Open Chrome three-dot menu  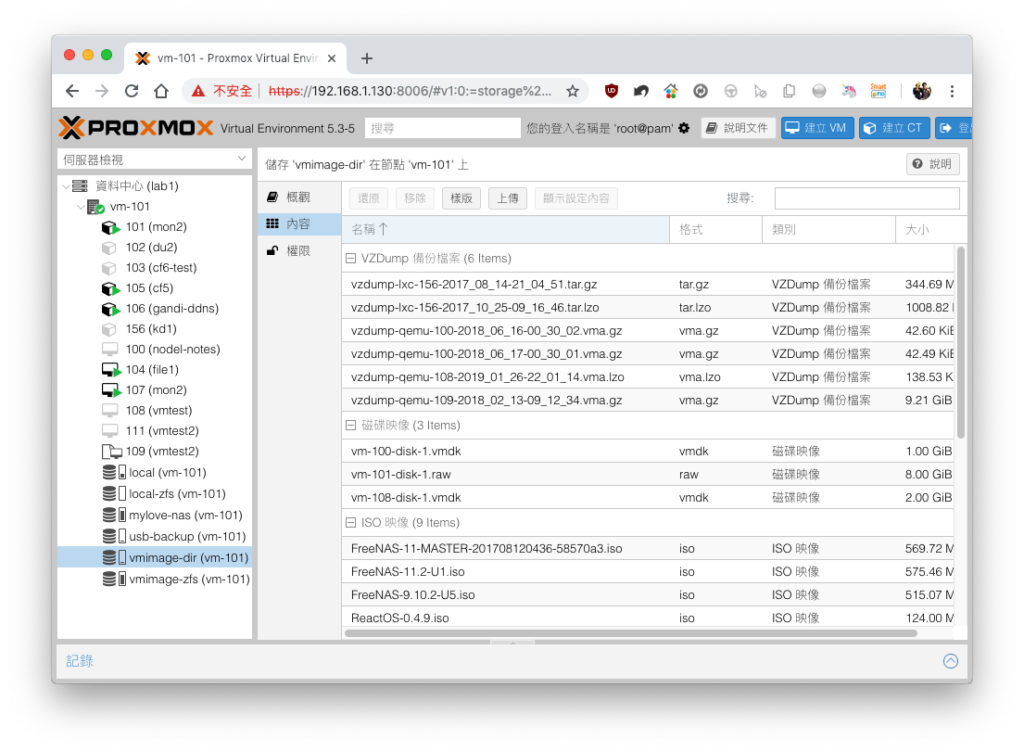pos(952,91)
